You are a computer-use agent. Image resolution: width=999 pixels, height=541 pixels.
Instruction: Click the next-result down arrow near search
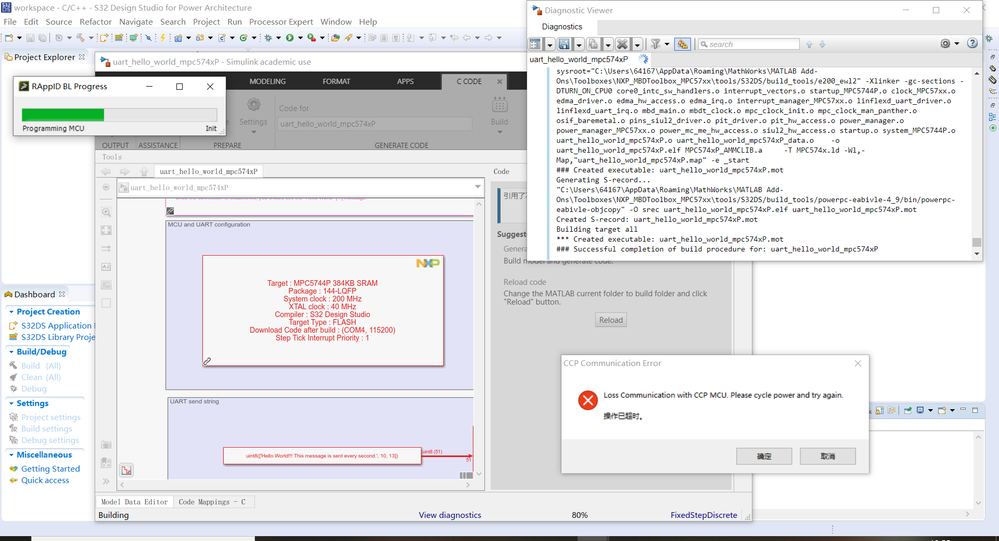(823, 44)
